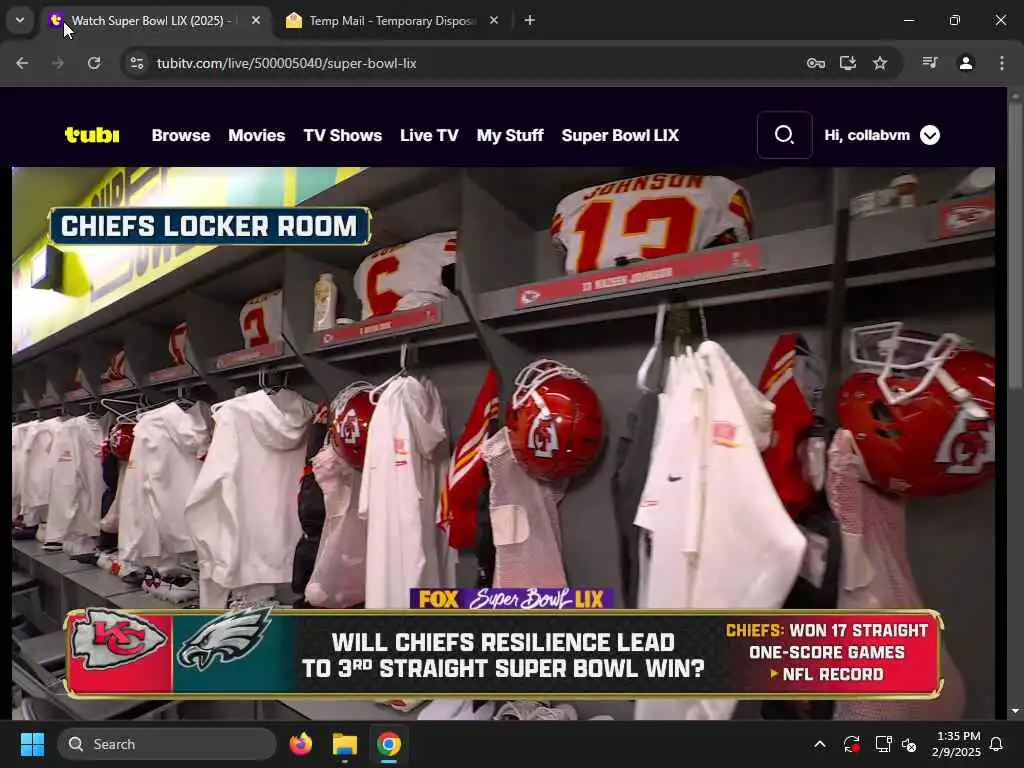This screenshot has width=1024, height=768.
Task: Expand the tab search dropdown arrow
Action: (x=20, y=20)
